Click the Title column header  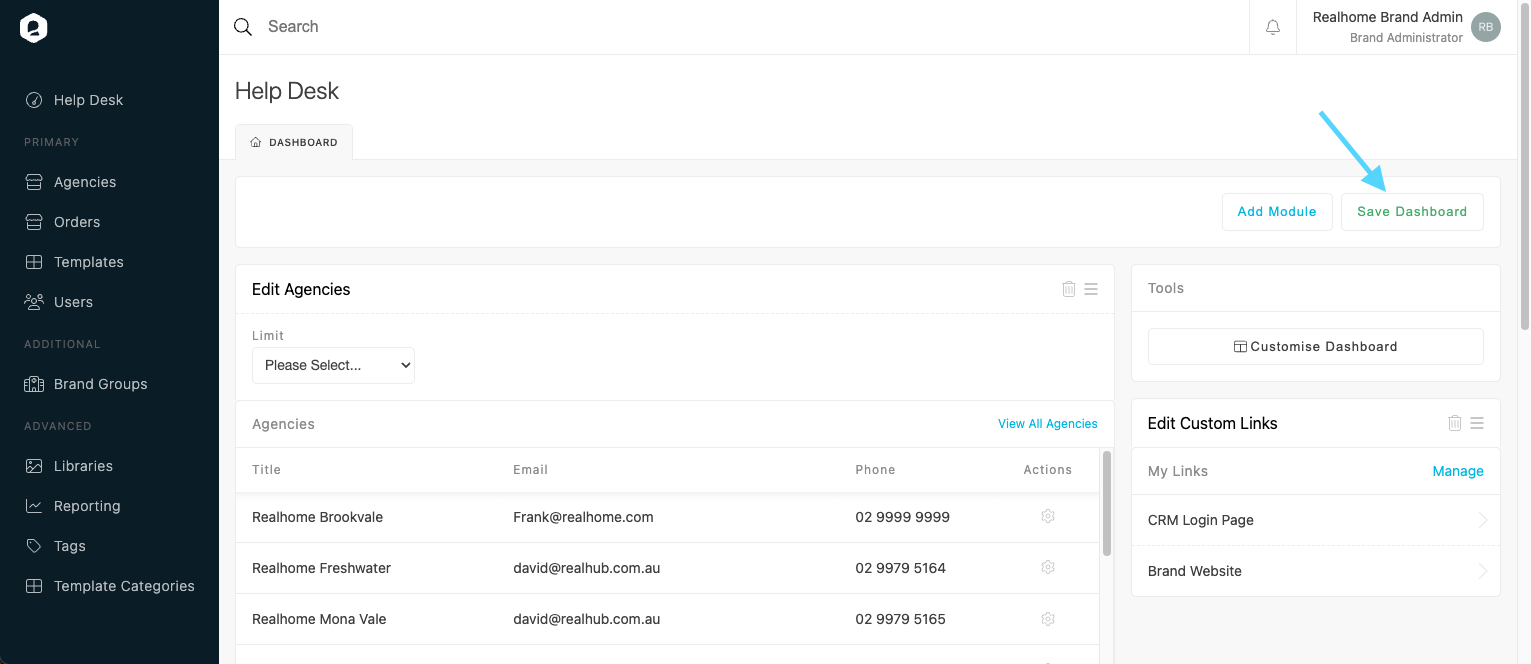point(266,470)
